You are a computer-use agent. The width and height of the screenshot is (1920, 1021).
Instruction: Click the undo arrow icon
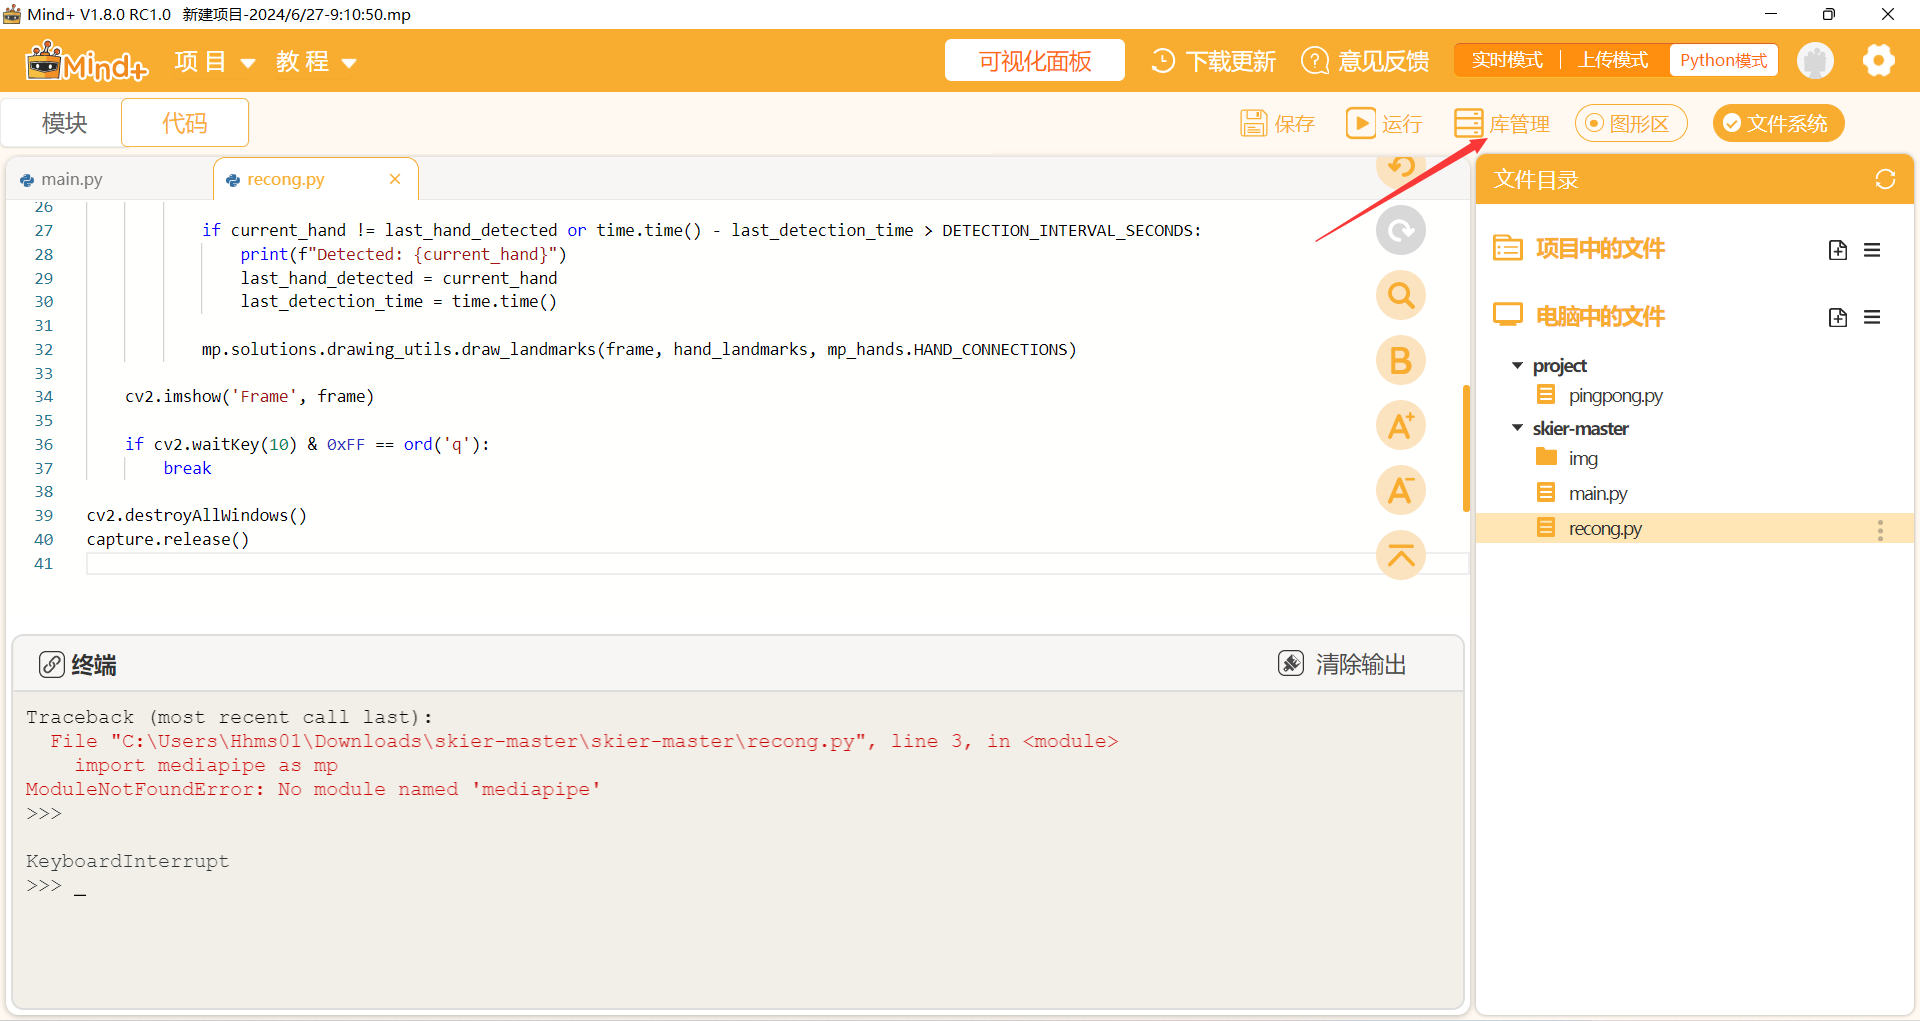(x=1401, y=170)
